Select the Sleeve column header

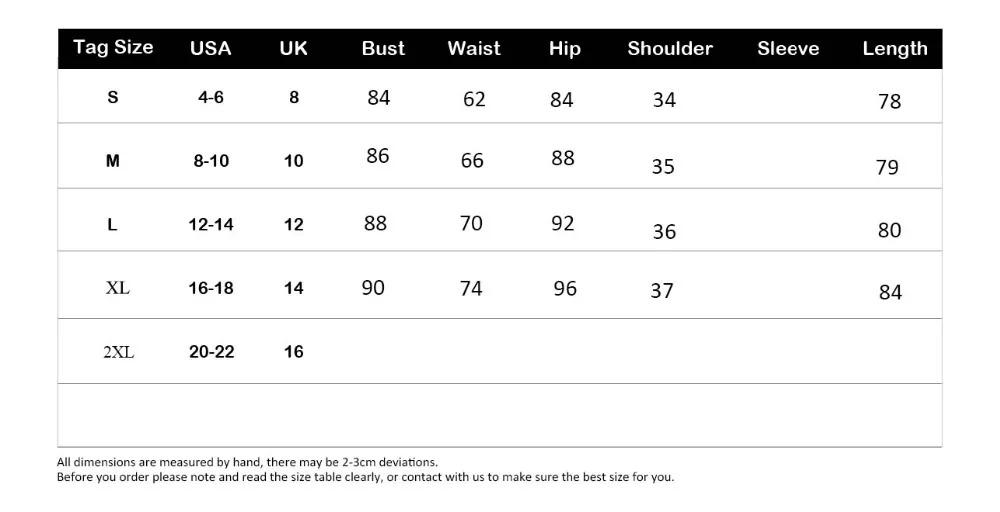pos(788,48)
